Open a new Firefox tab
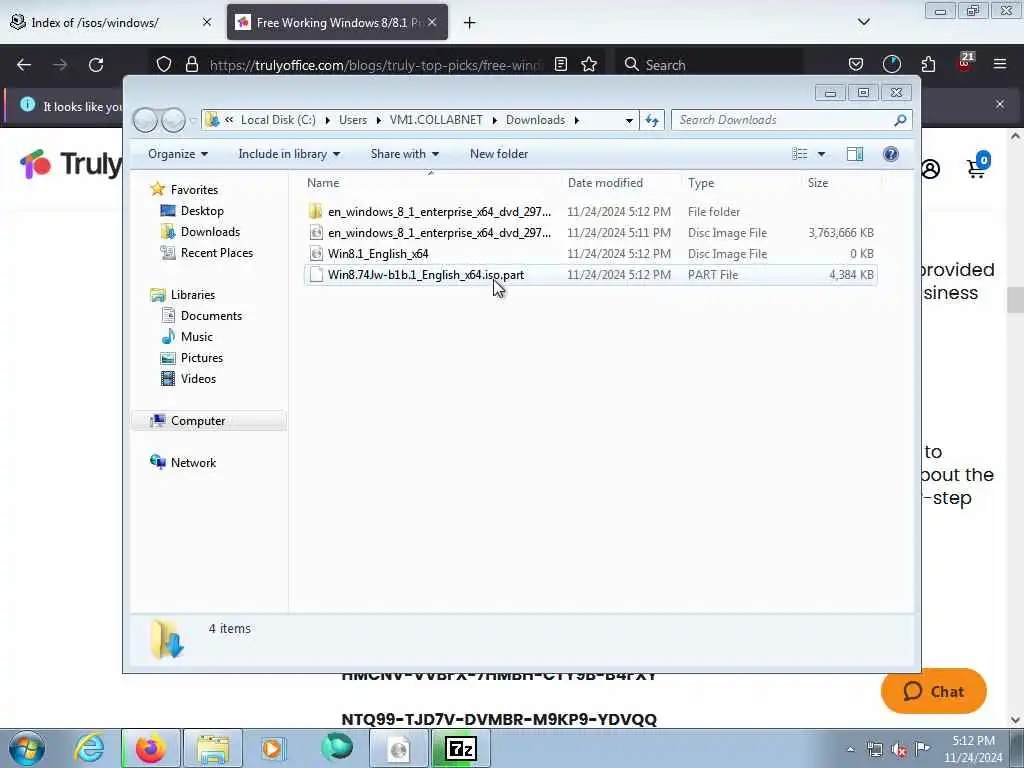This screenshot has height=768, width=1024. pos(470,23)
